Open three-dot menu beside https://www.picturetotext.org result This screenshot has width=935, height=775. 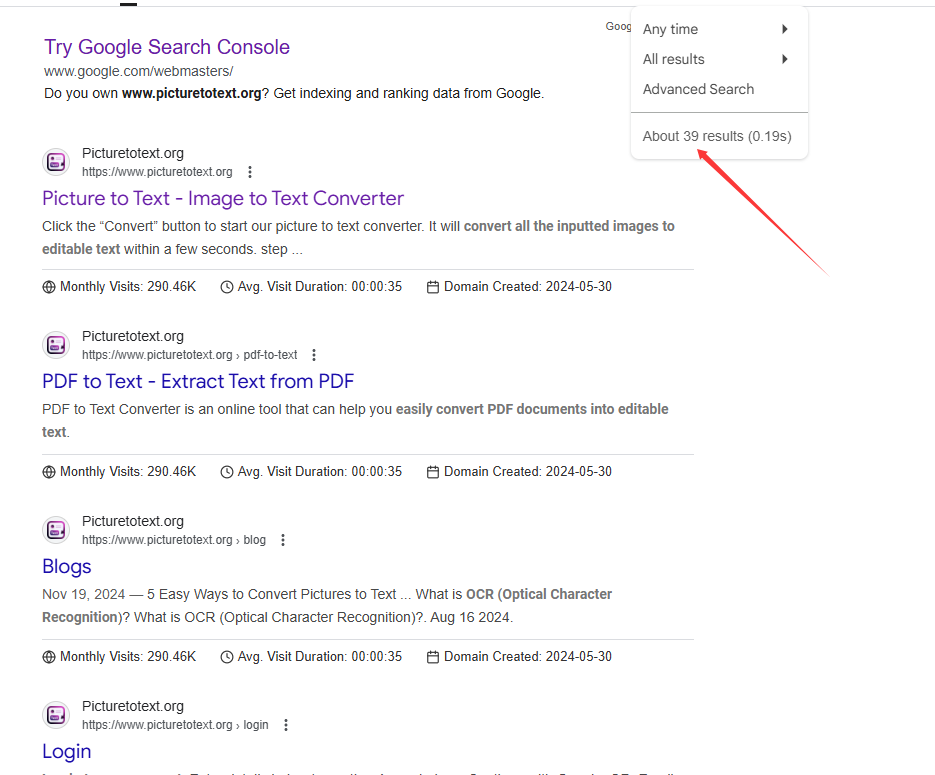click(x=250, y=172)
